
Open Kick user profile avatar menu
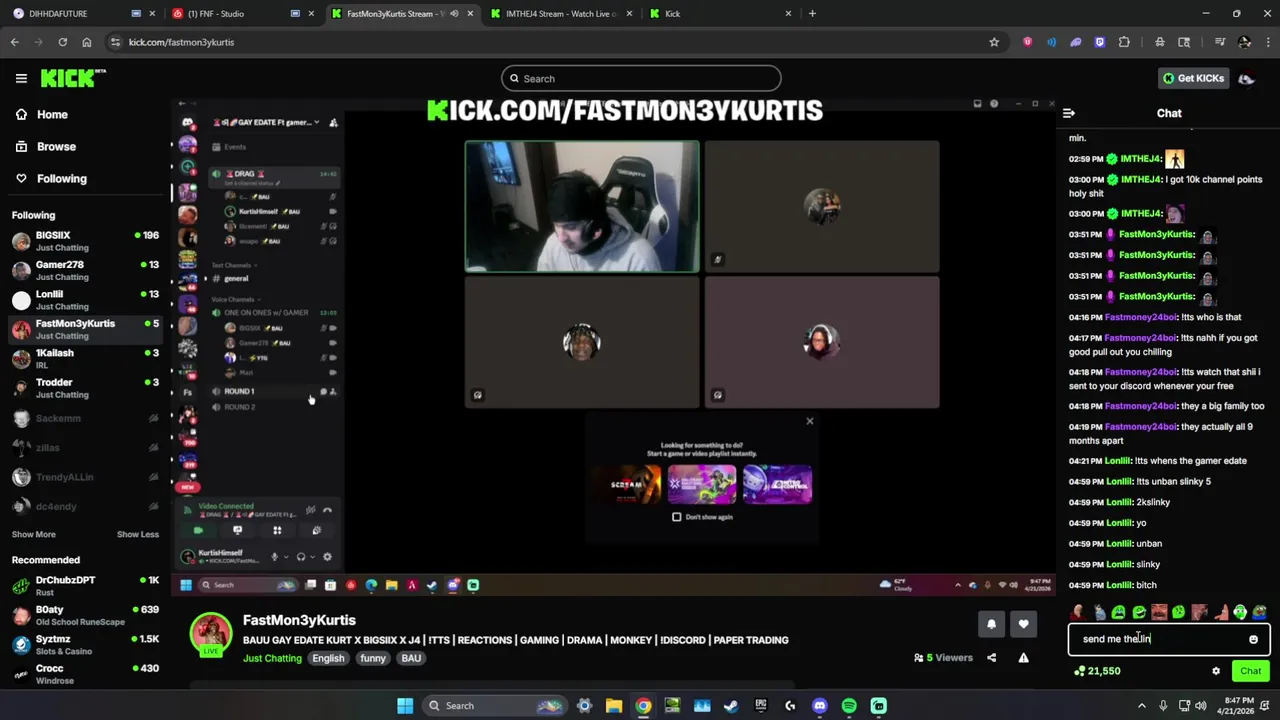1246,78
